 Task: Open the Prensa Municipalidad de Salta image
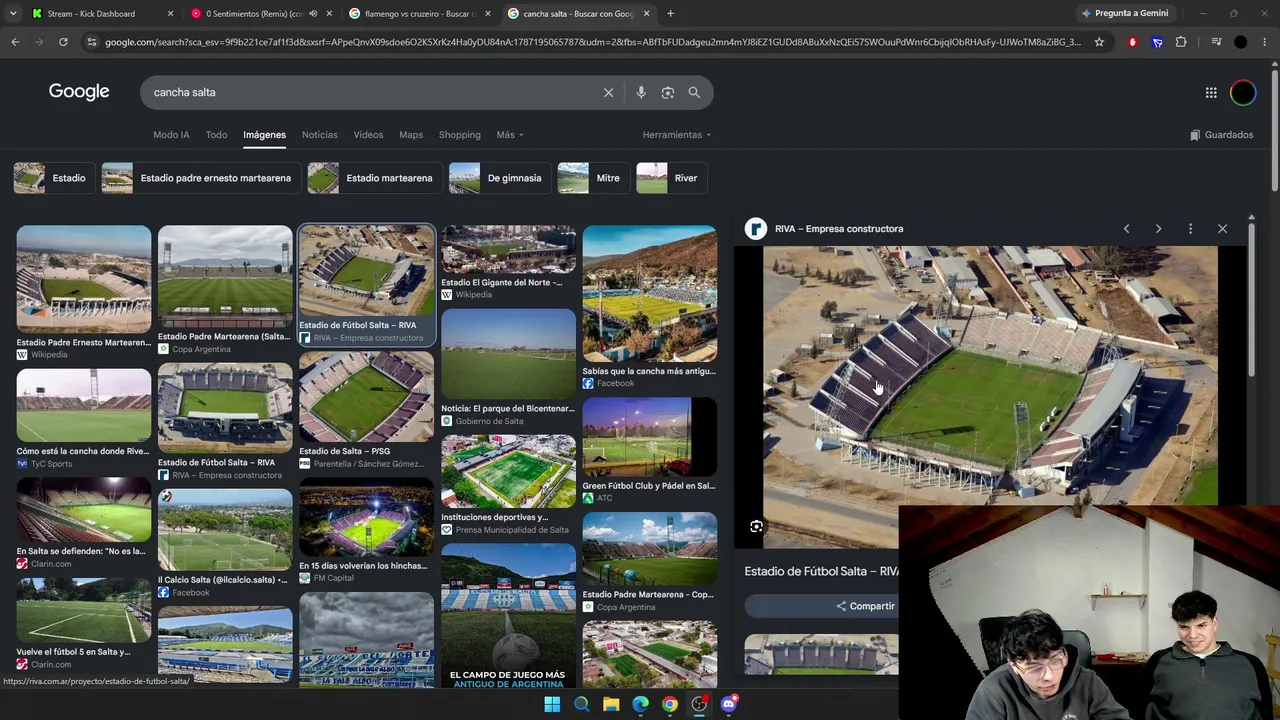[508, 472]
